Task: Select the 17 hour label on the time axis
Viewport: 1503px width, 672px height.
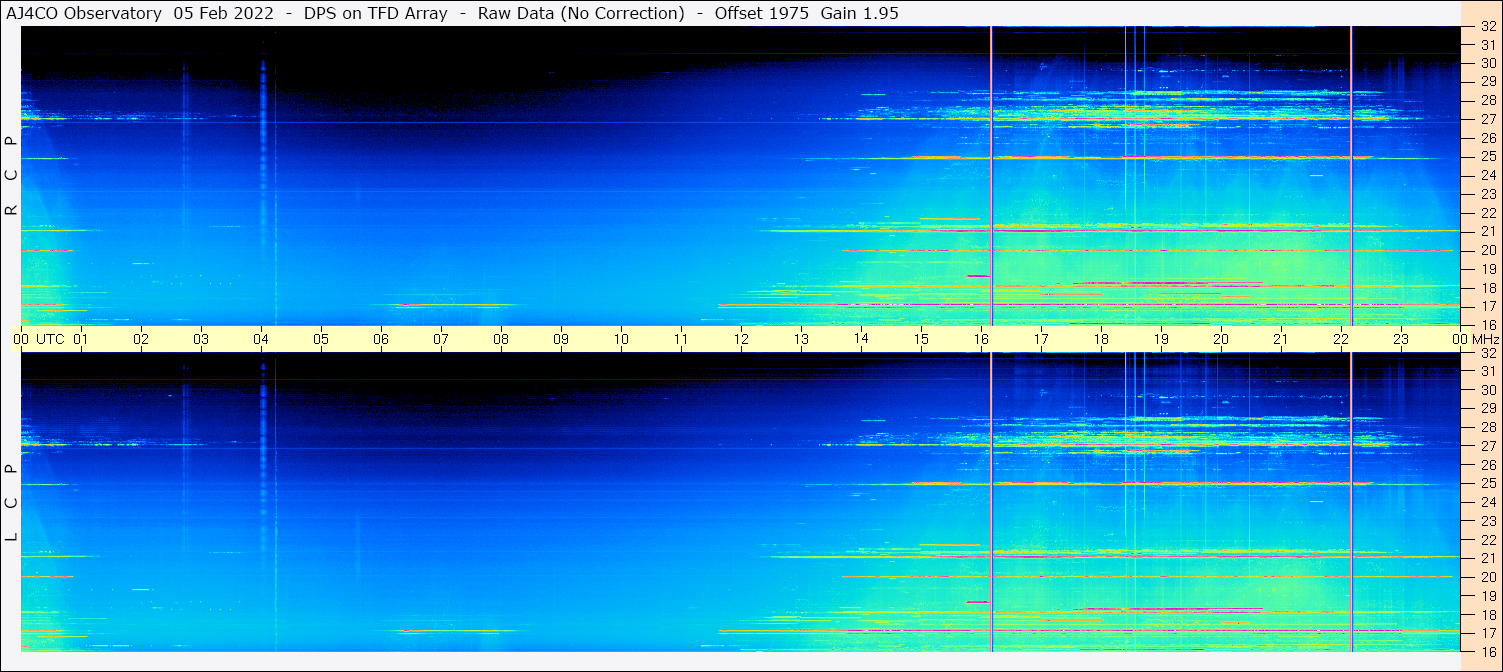Action: (x=1041, y=339)
